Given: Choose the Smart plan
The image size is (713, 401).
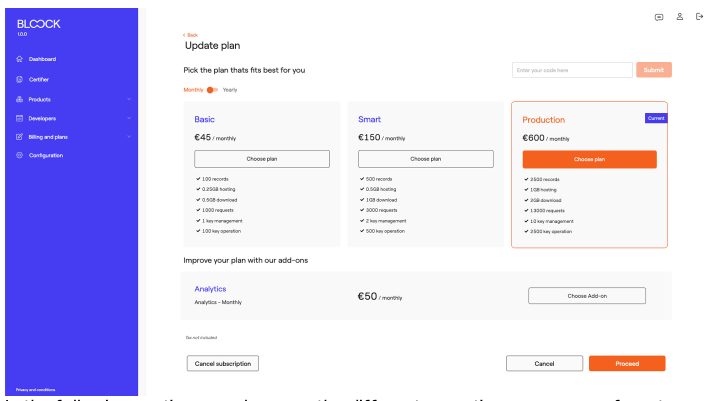Looking at the screenshot, I should 425,159.
